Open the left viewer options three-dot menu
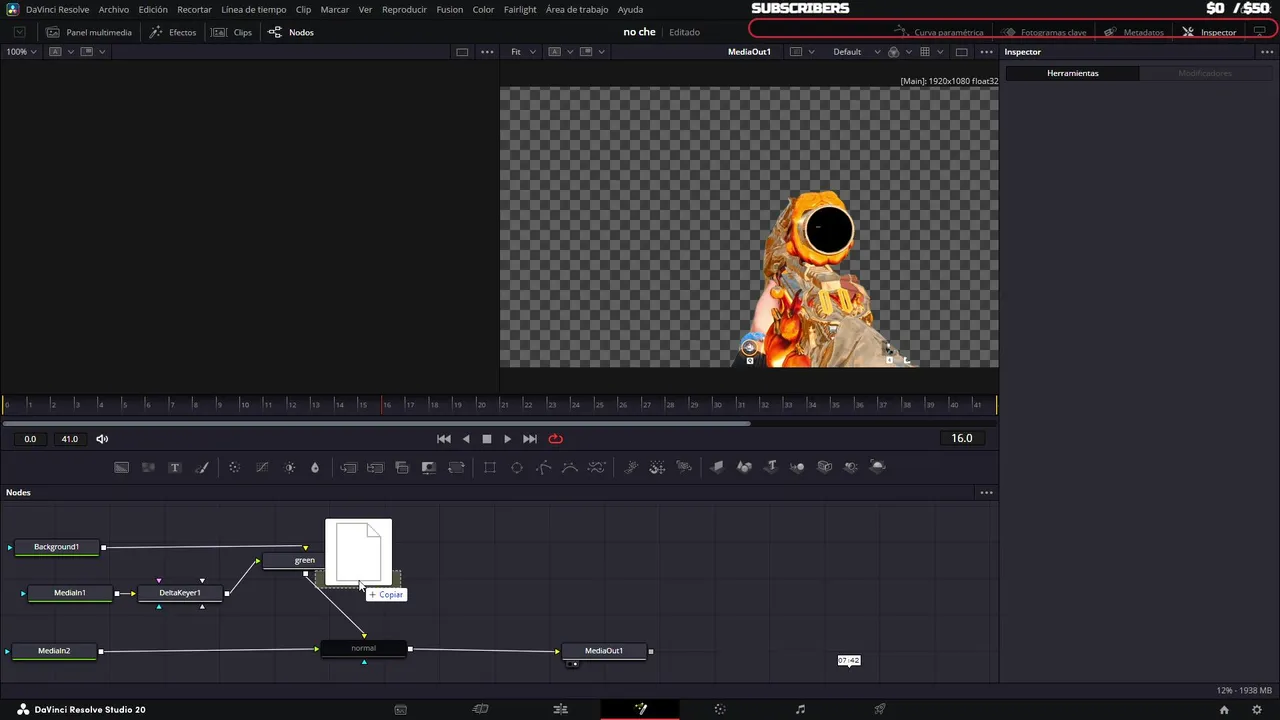 [x=487, y=52]
